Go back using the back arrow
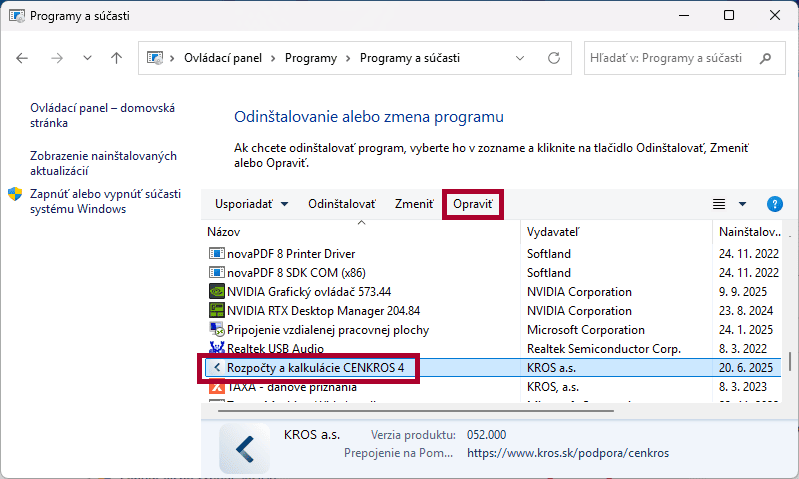The width and height of the screenshot is (799, 479). tap(23, 58)
